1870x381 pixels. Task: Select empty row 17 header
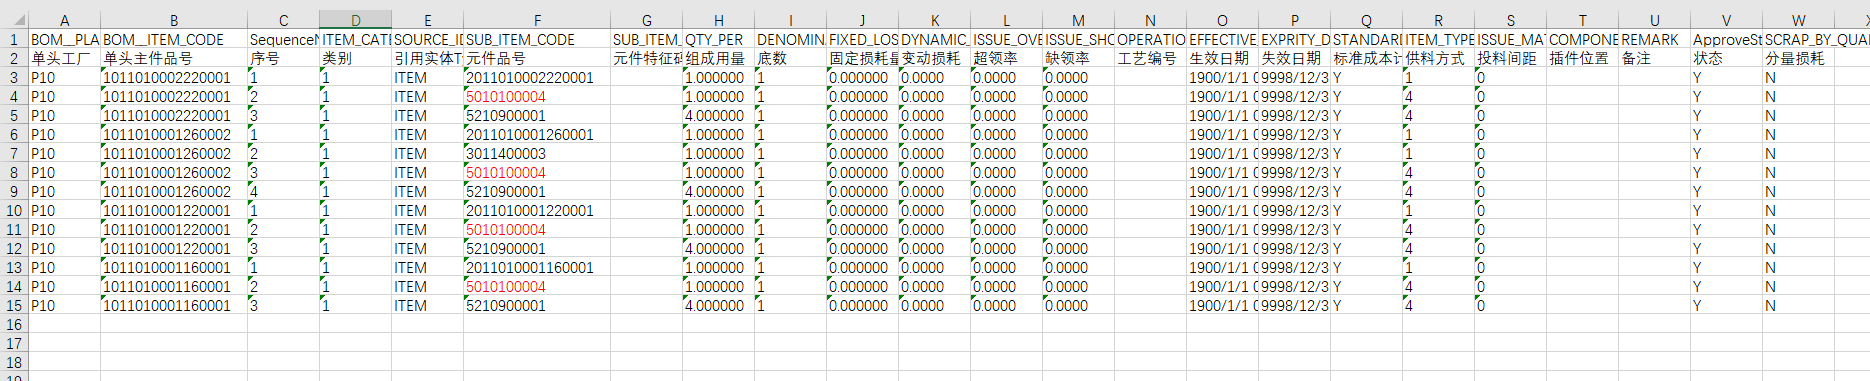coord(14,343)
